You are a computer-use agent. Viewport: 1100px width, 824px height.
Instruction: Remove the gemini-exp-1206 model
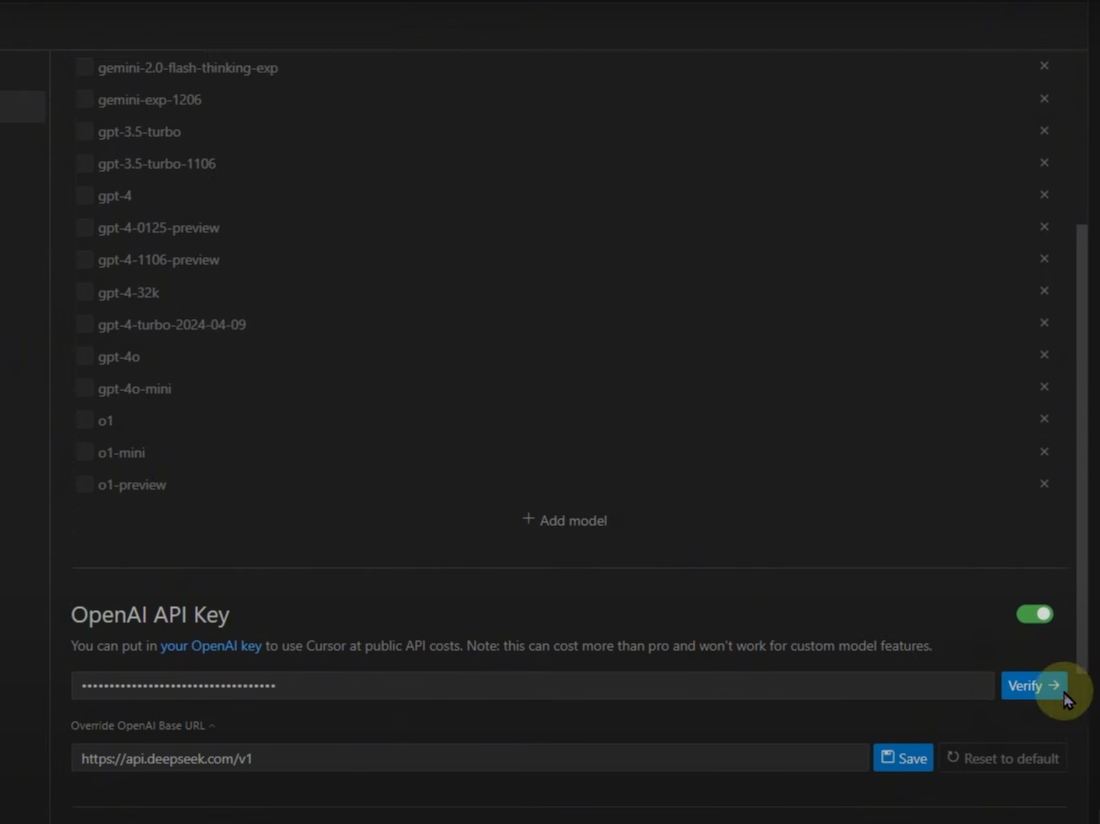pos(1044,99)
